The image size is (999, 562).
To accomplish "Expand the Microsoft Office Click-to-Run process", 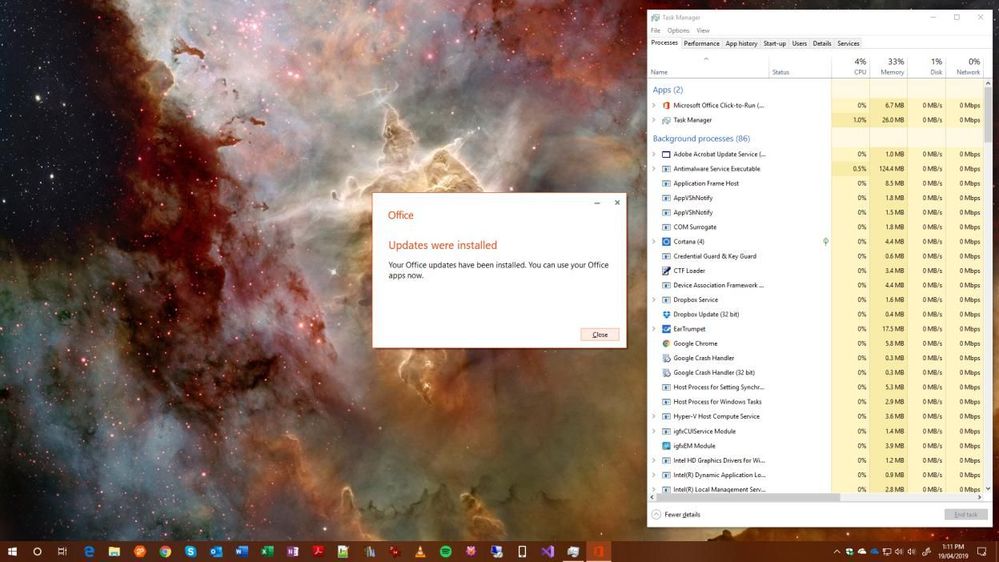I will point(654,105).
